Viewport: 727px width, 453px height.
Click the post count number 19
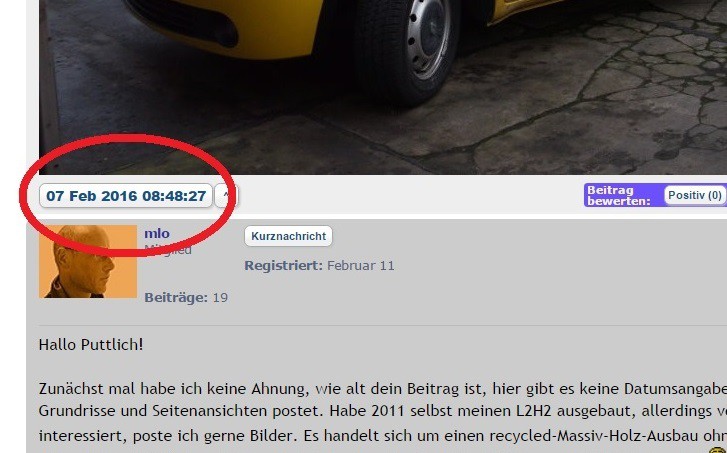point(220,298)
